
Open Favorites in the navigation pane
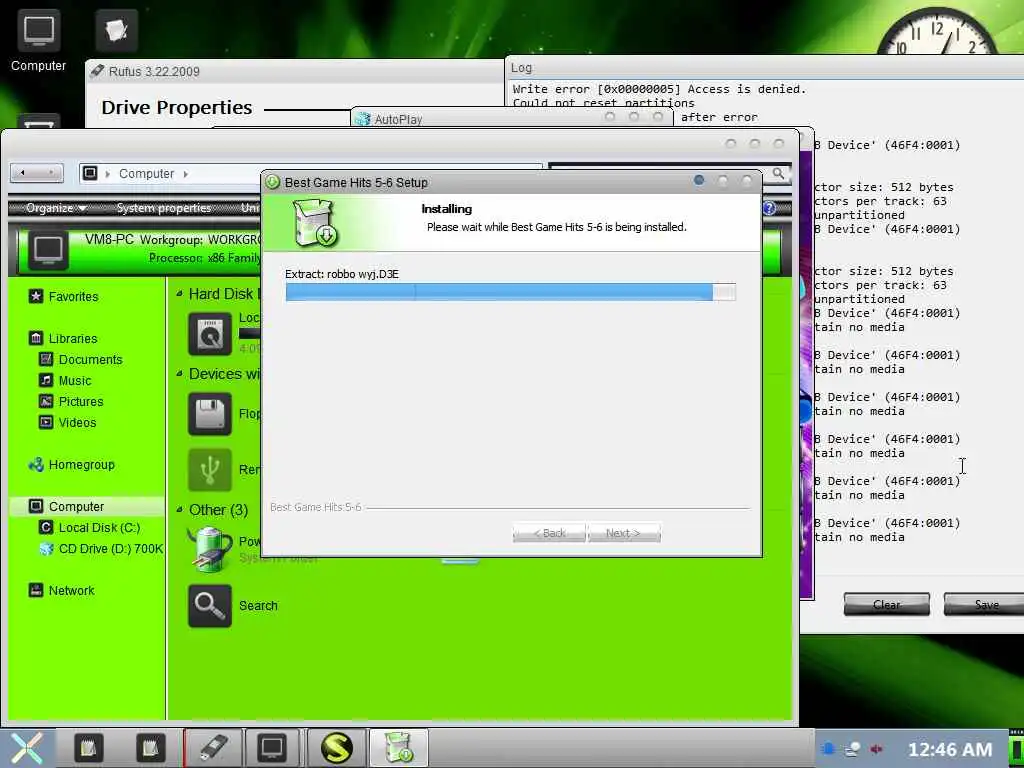pyautogui.click(x=72, y=296)
